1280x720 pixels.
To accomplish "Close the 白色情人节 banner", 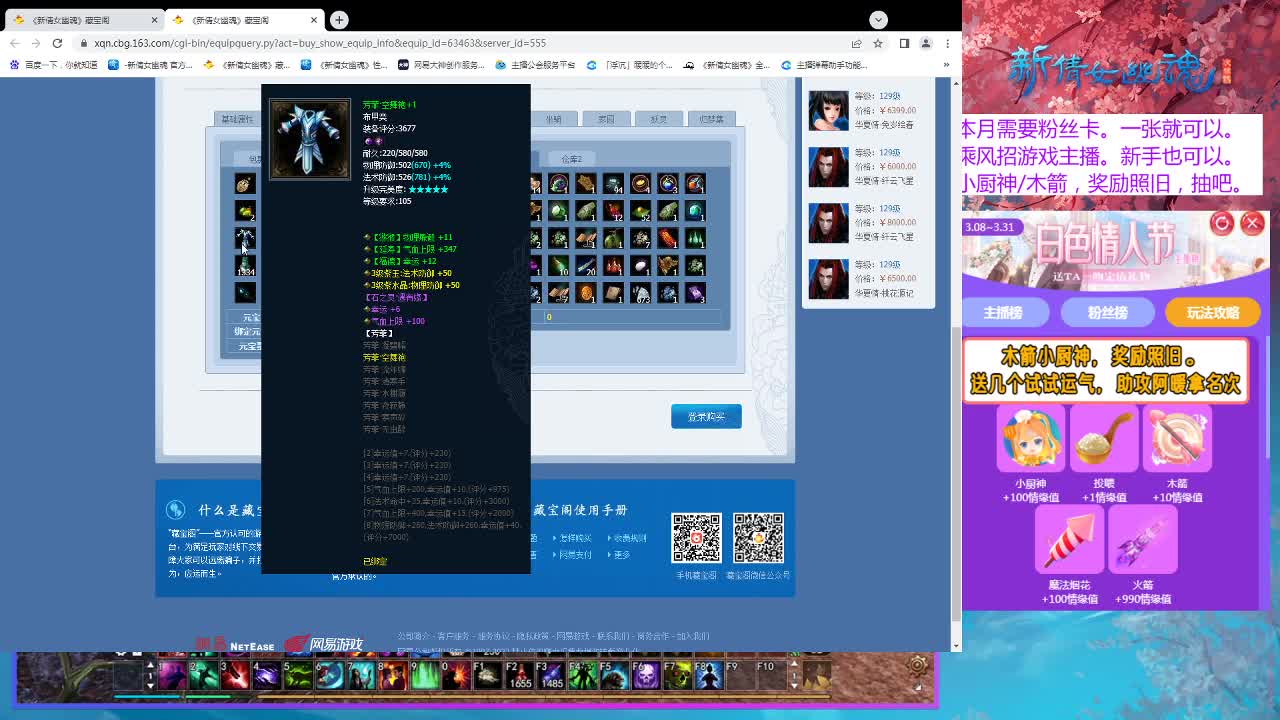I will point(1252,223).
